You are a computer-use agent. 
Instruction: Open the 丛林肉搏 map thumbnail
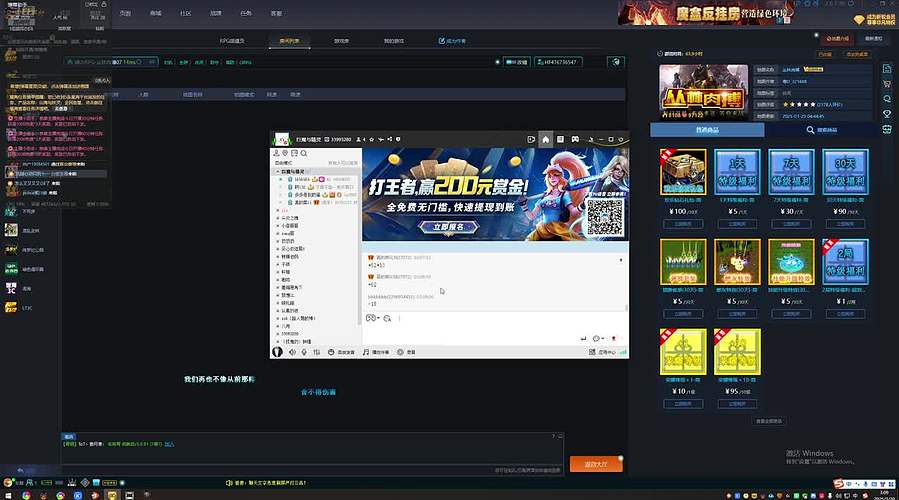point(703,91)
